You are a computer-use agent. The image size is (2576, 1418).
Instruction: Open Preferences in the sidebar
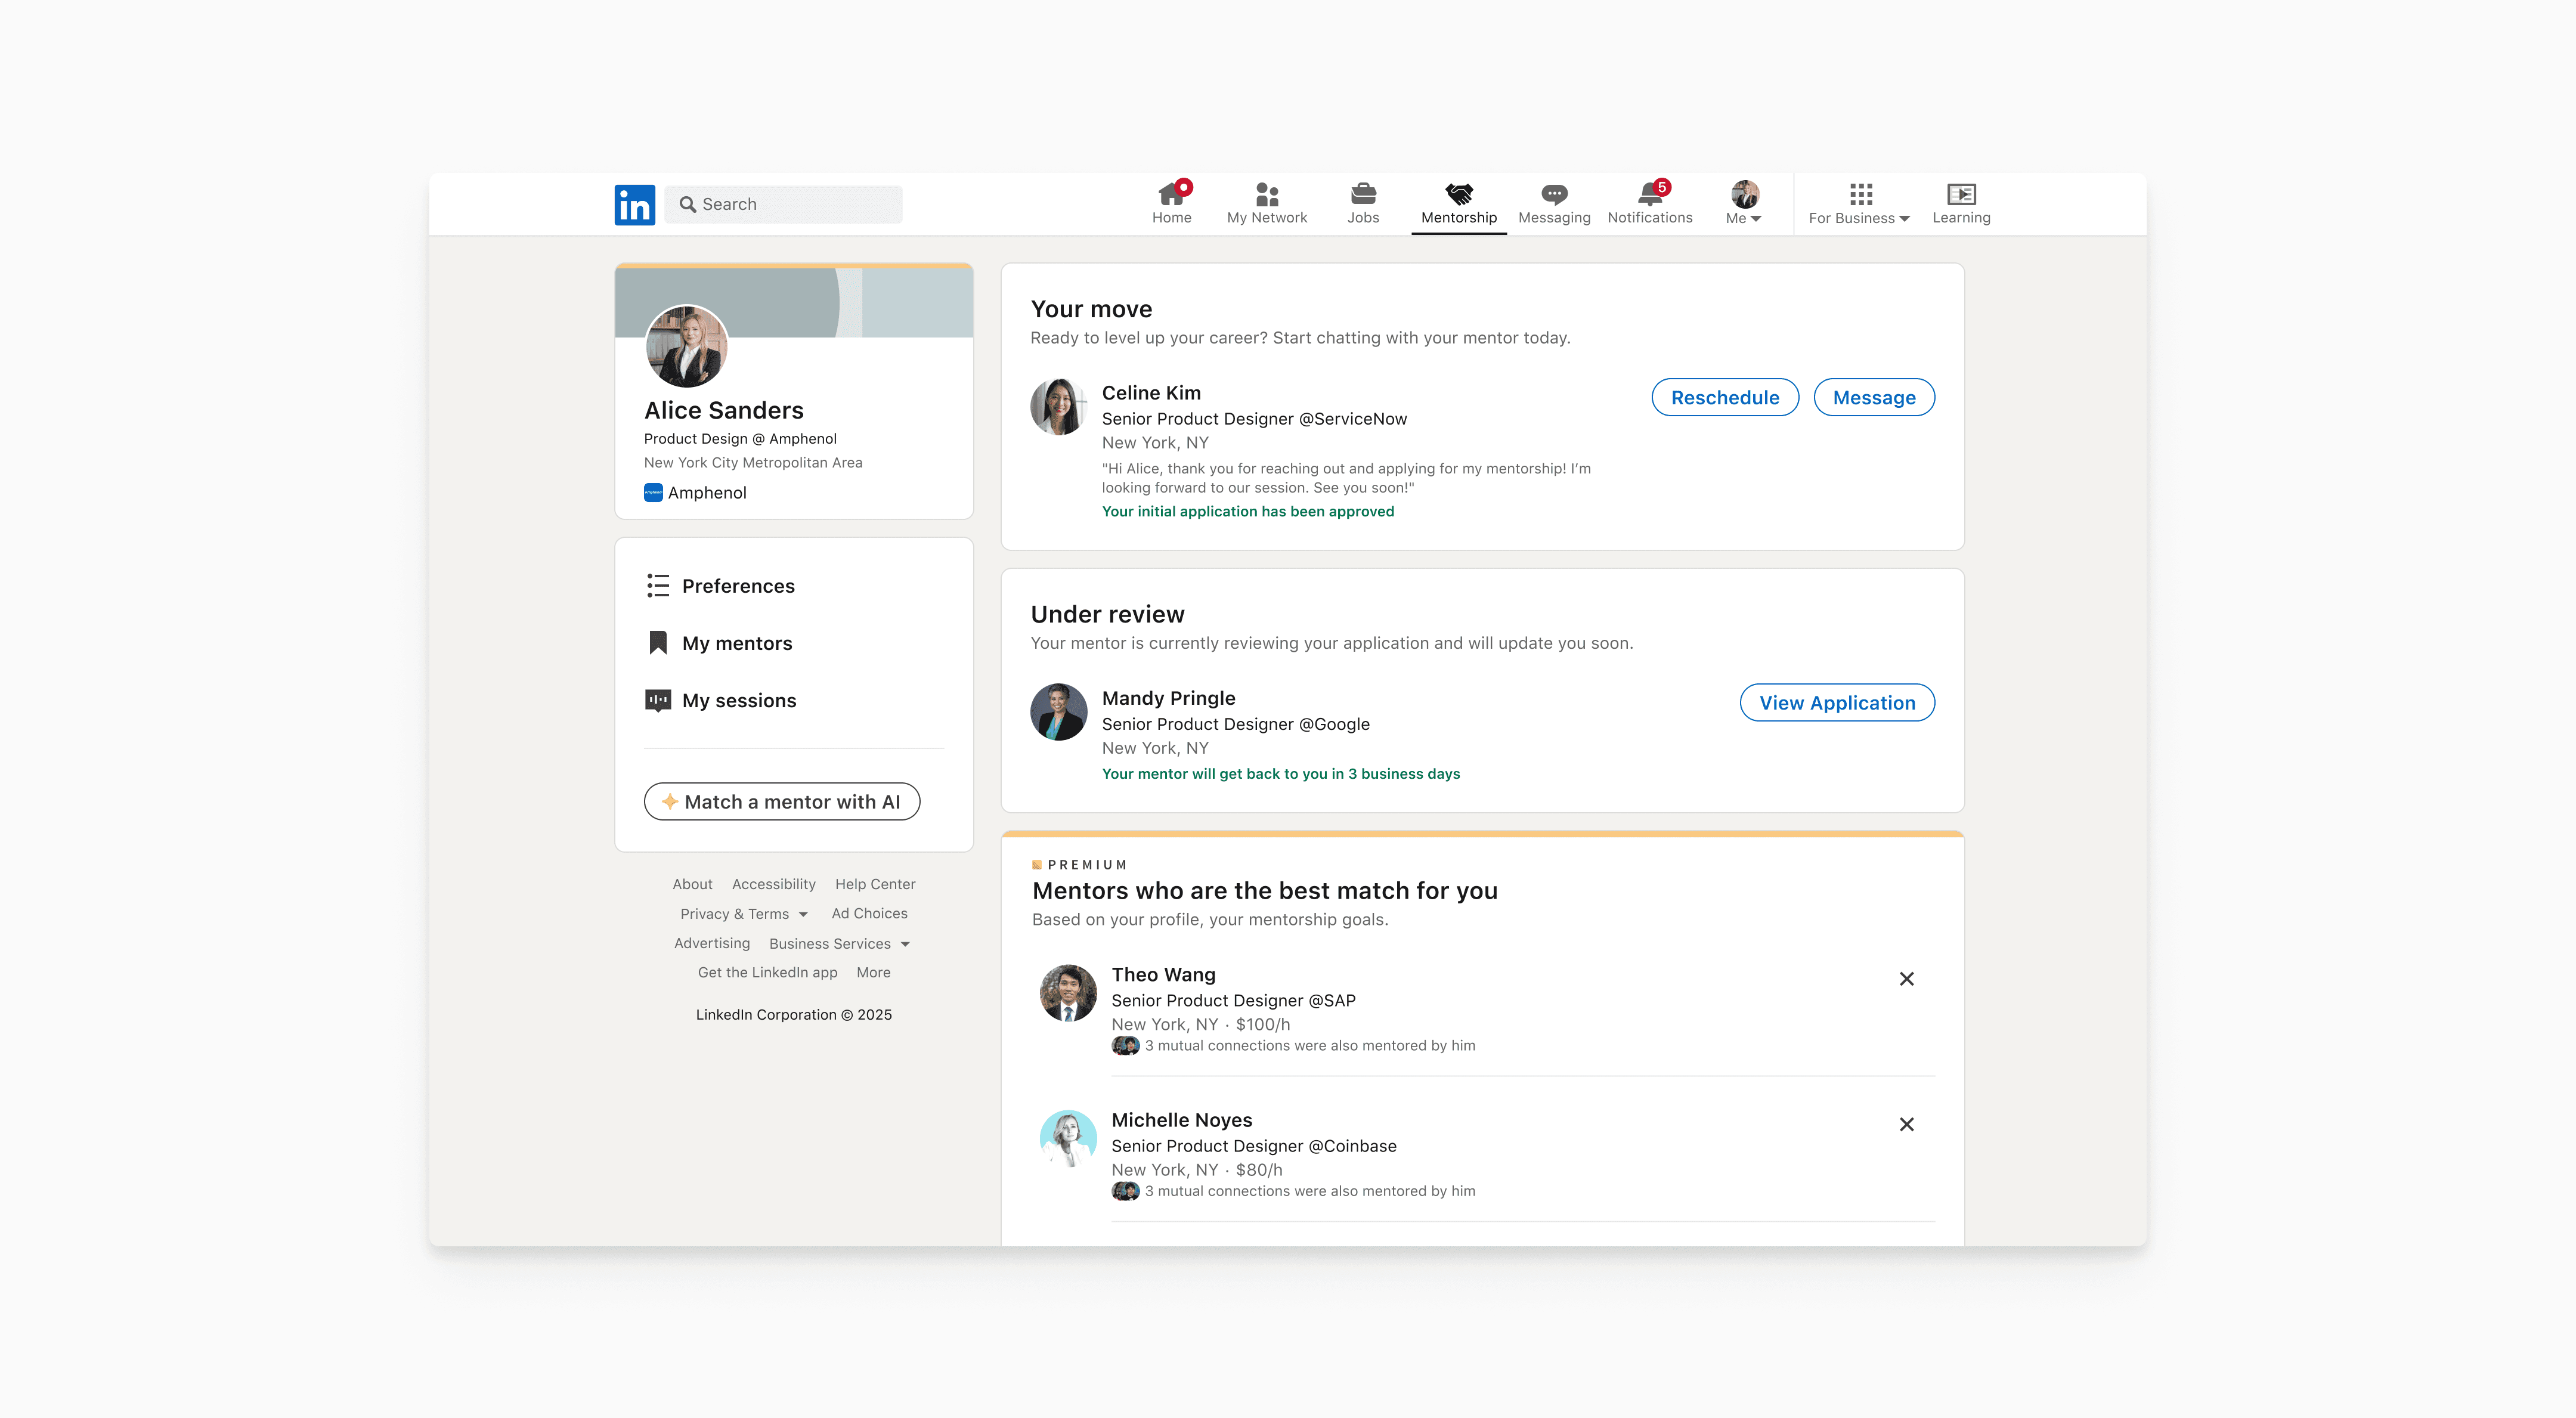pos(737,586)
